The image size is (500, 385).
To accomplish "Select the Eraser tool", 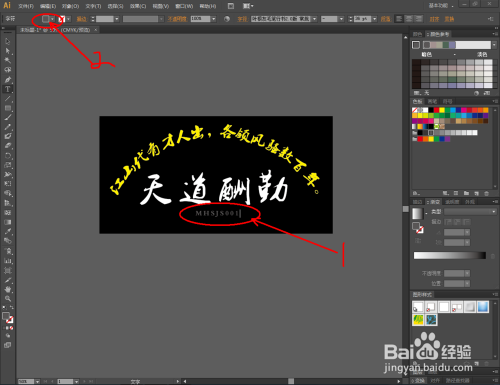I will pos(8,146).
